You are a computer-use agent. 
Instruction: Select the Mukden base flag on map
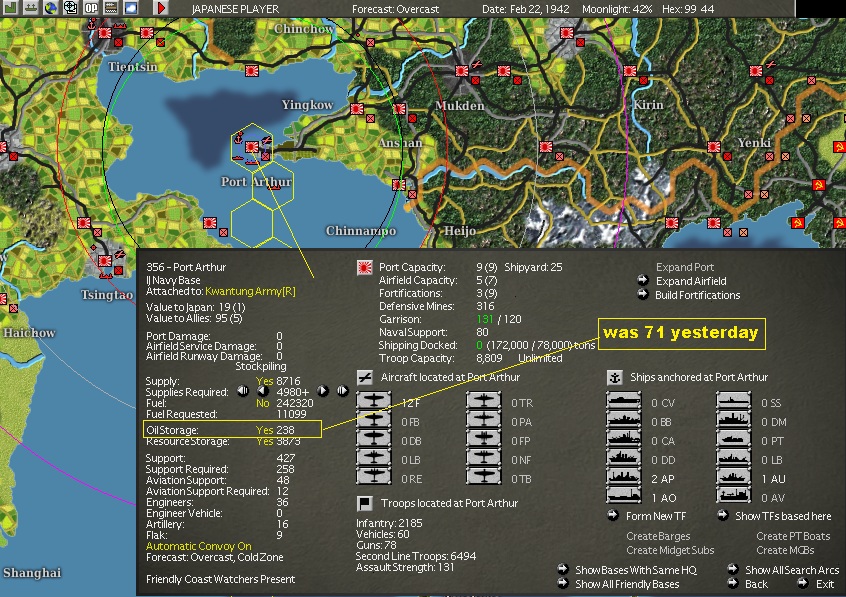462,71
